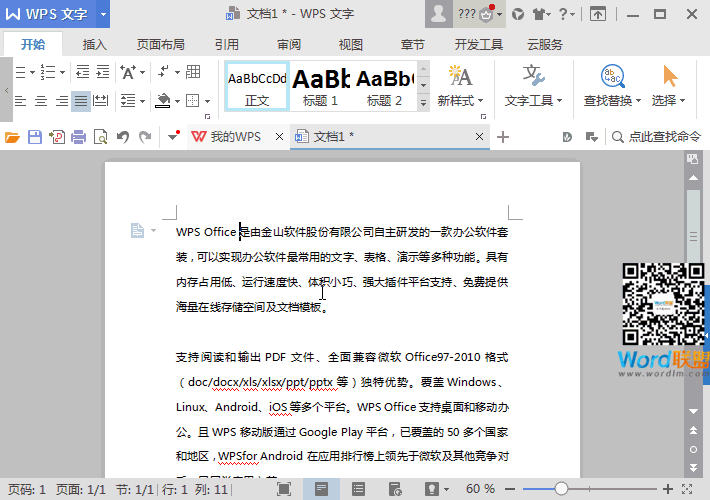Switch to web layout view in status bar
The width and height of the screenshot is (710, 500).
pos(395,489)
